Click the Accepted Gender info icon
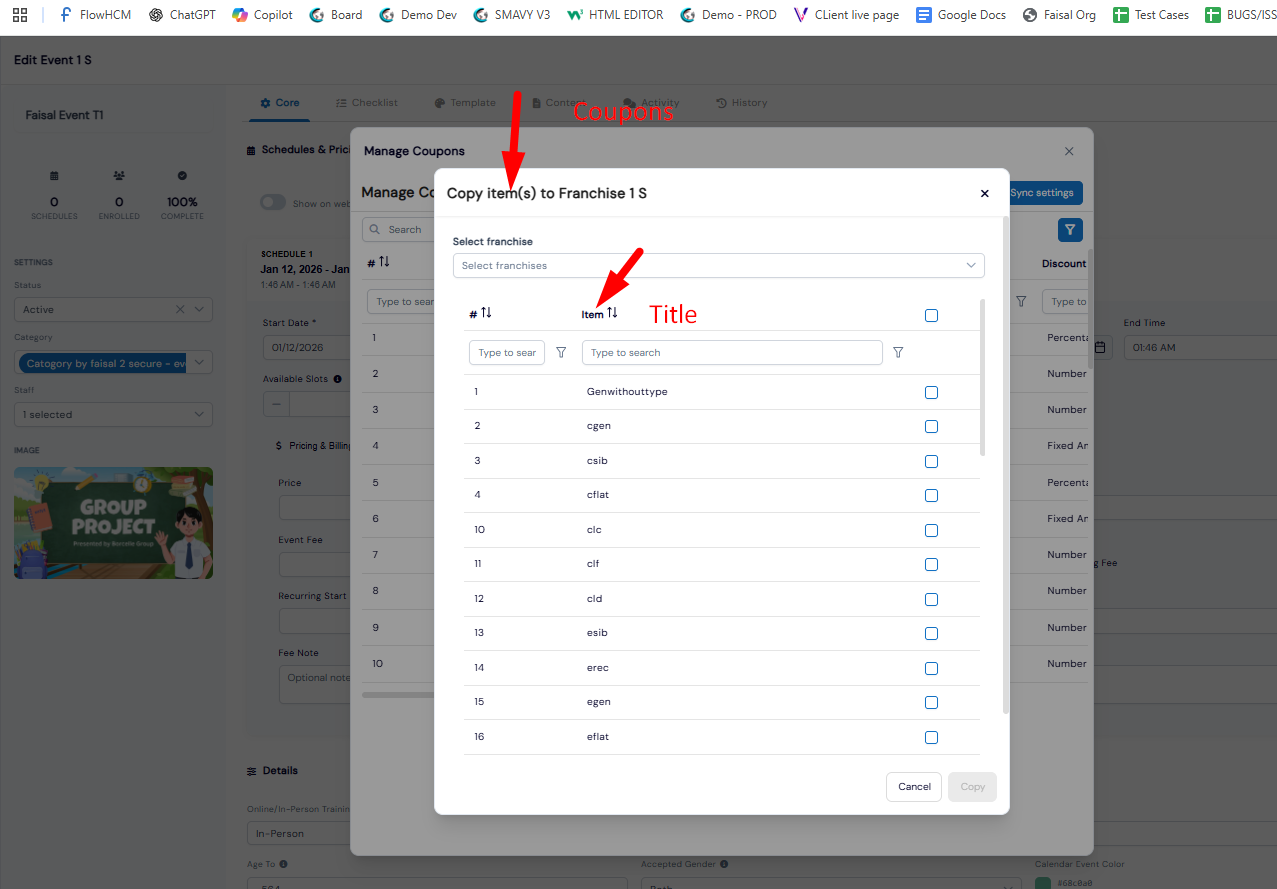This screenshot has height=889, width=1277. coord(724,864)
